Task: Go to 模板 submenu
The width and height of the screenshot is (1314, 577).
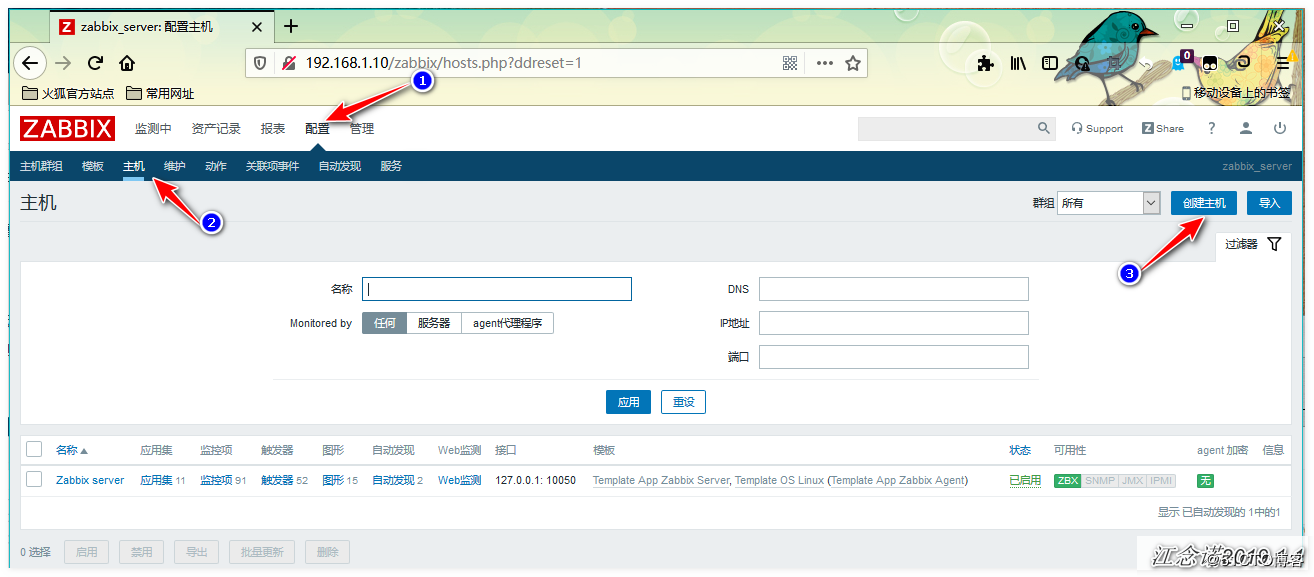Action: coord(93,166)
